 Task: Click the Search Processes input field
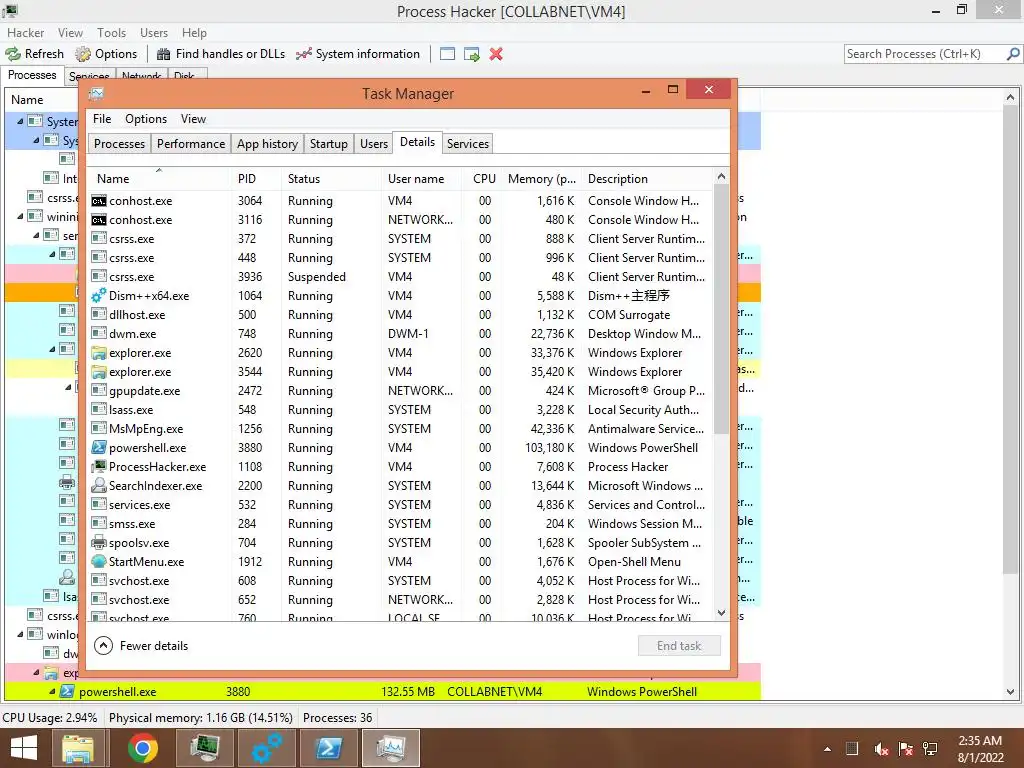924,54
